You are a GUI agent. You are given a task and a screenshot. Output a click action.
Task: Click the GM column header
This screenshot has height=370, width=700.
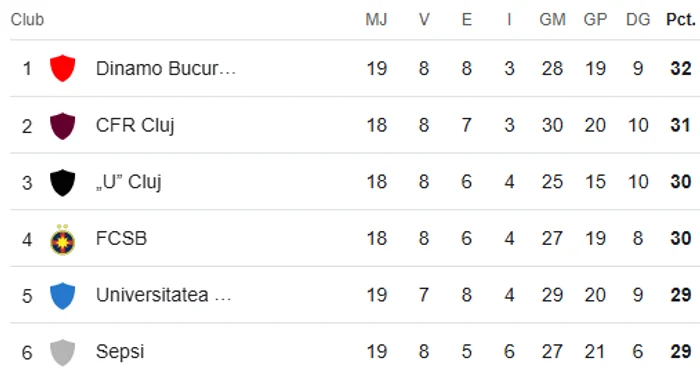(552, 19)
